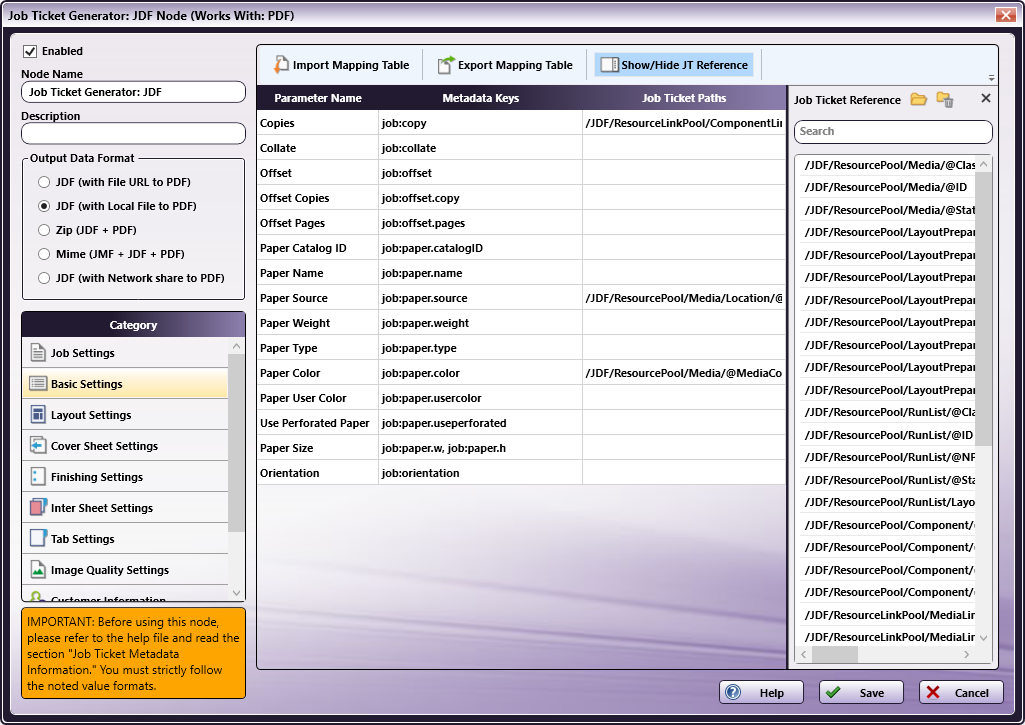
Task: Select Zip (JDF + PDF) format
Action: pos(44,230)
